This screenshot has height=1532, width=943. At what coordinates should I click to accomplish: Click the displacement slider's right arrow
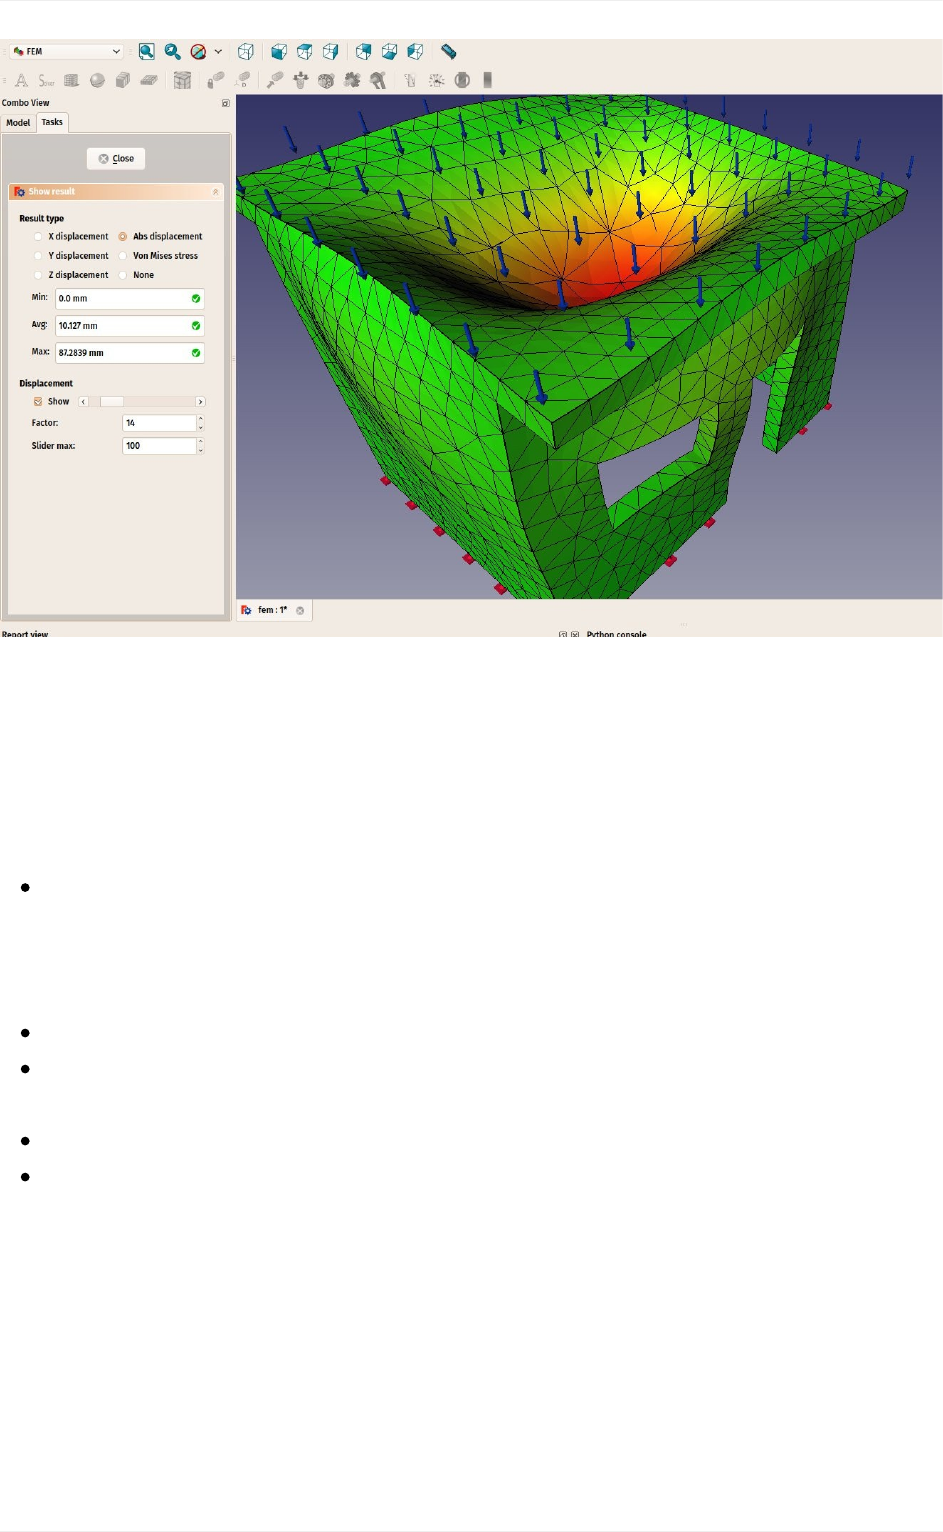(x=200, y=402)
